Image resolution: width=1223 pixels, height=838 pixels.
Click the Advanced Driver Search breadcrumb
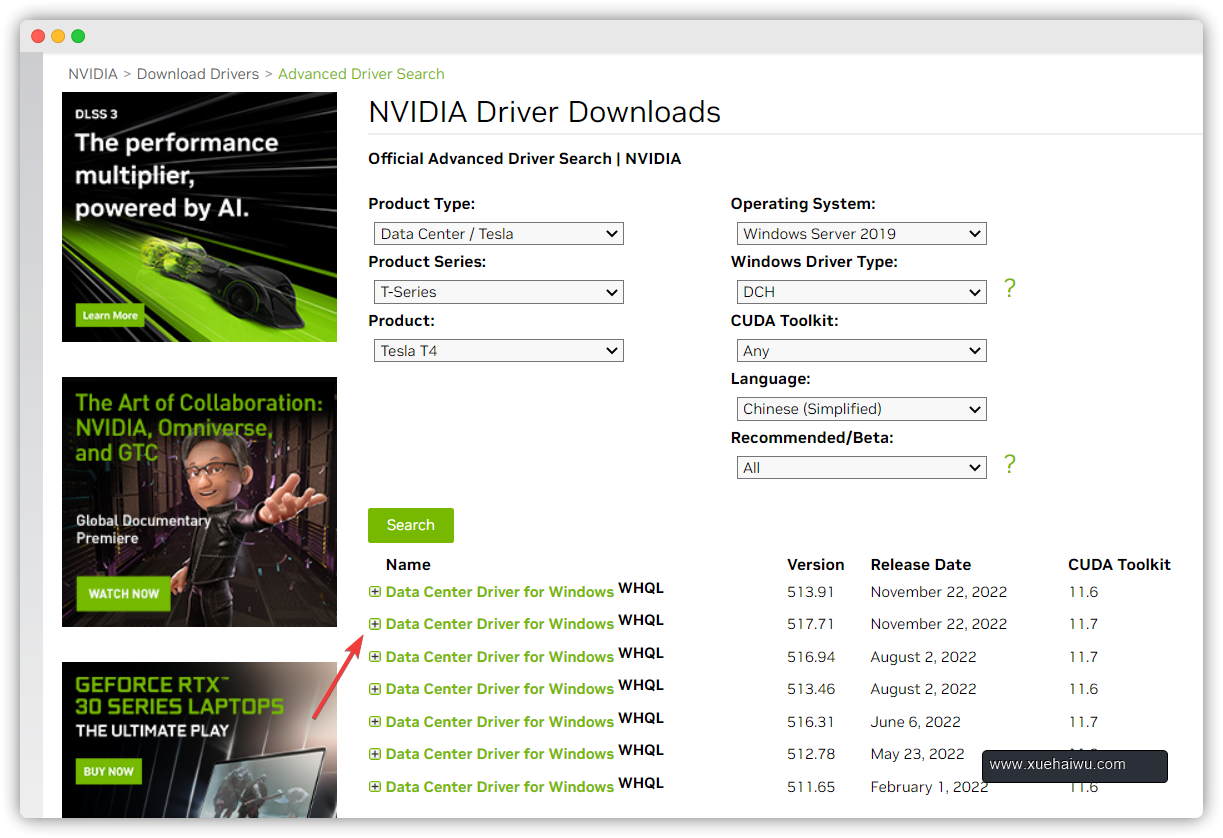[361, 74]
